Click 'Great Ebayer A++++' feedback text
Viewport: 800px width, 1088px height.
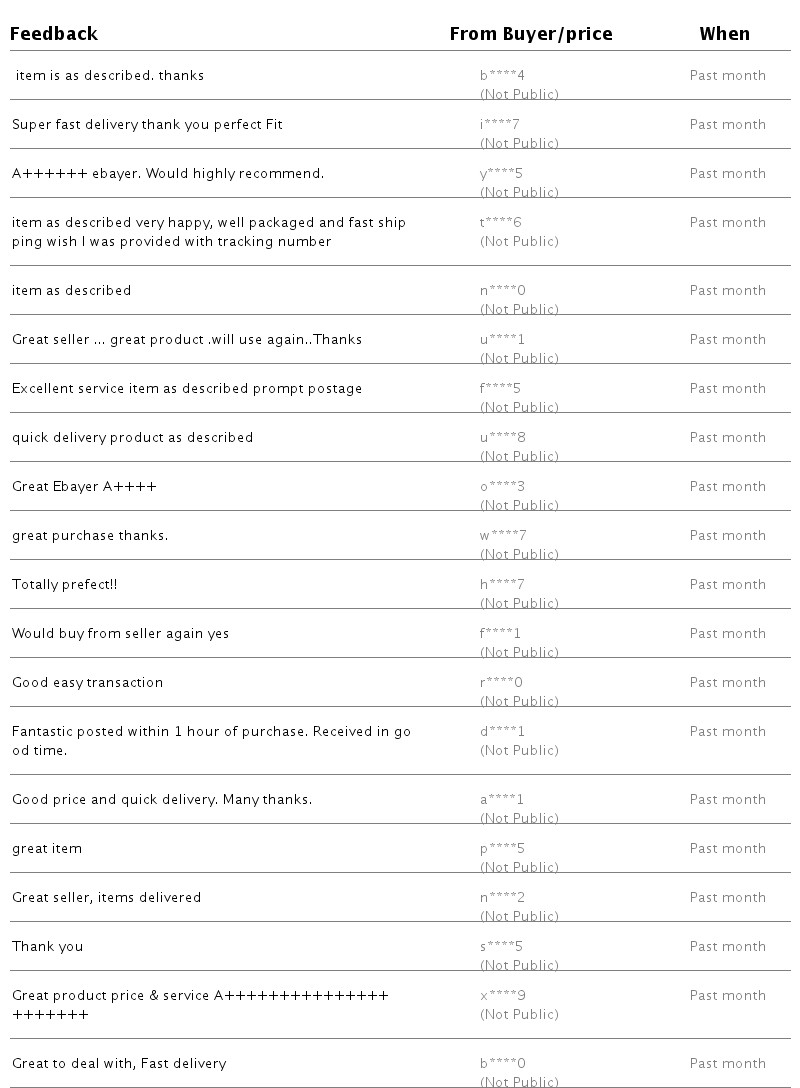[84, 486]
